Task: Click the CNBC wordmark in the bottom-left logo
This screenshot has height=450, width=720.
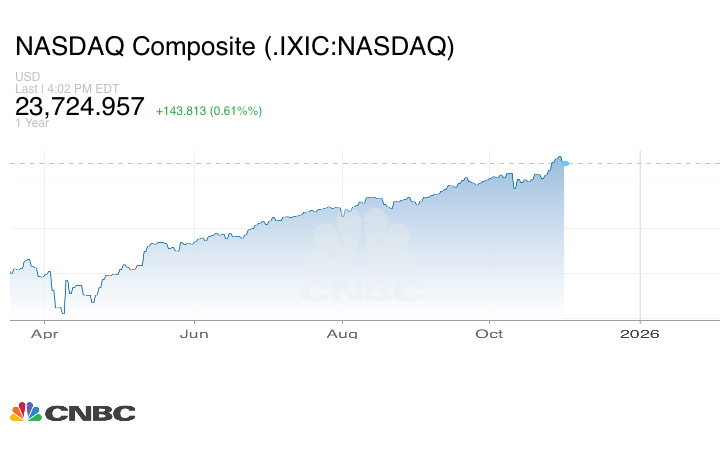Action: coord(89,413)
